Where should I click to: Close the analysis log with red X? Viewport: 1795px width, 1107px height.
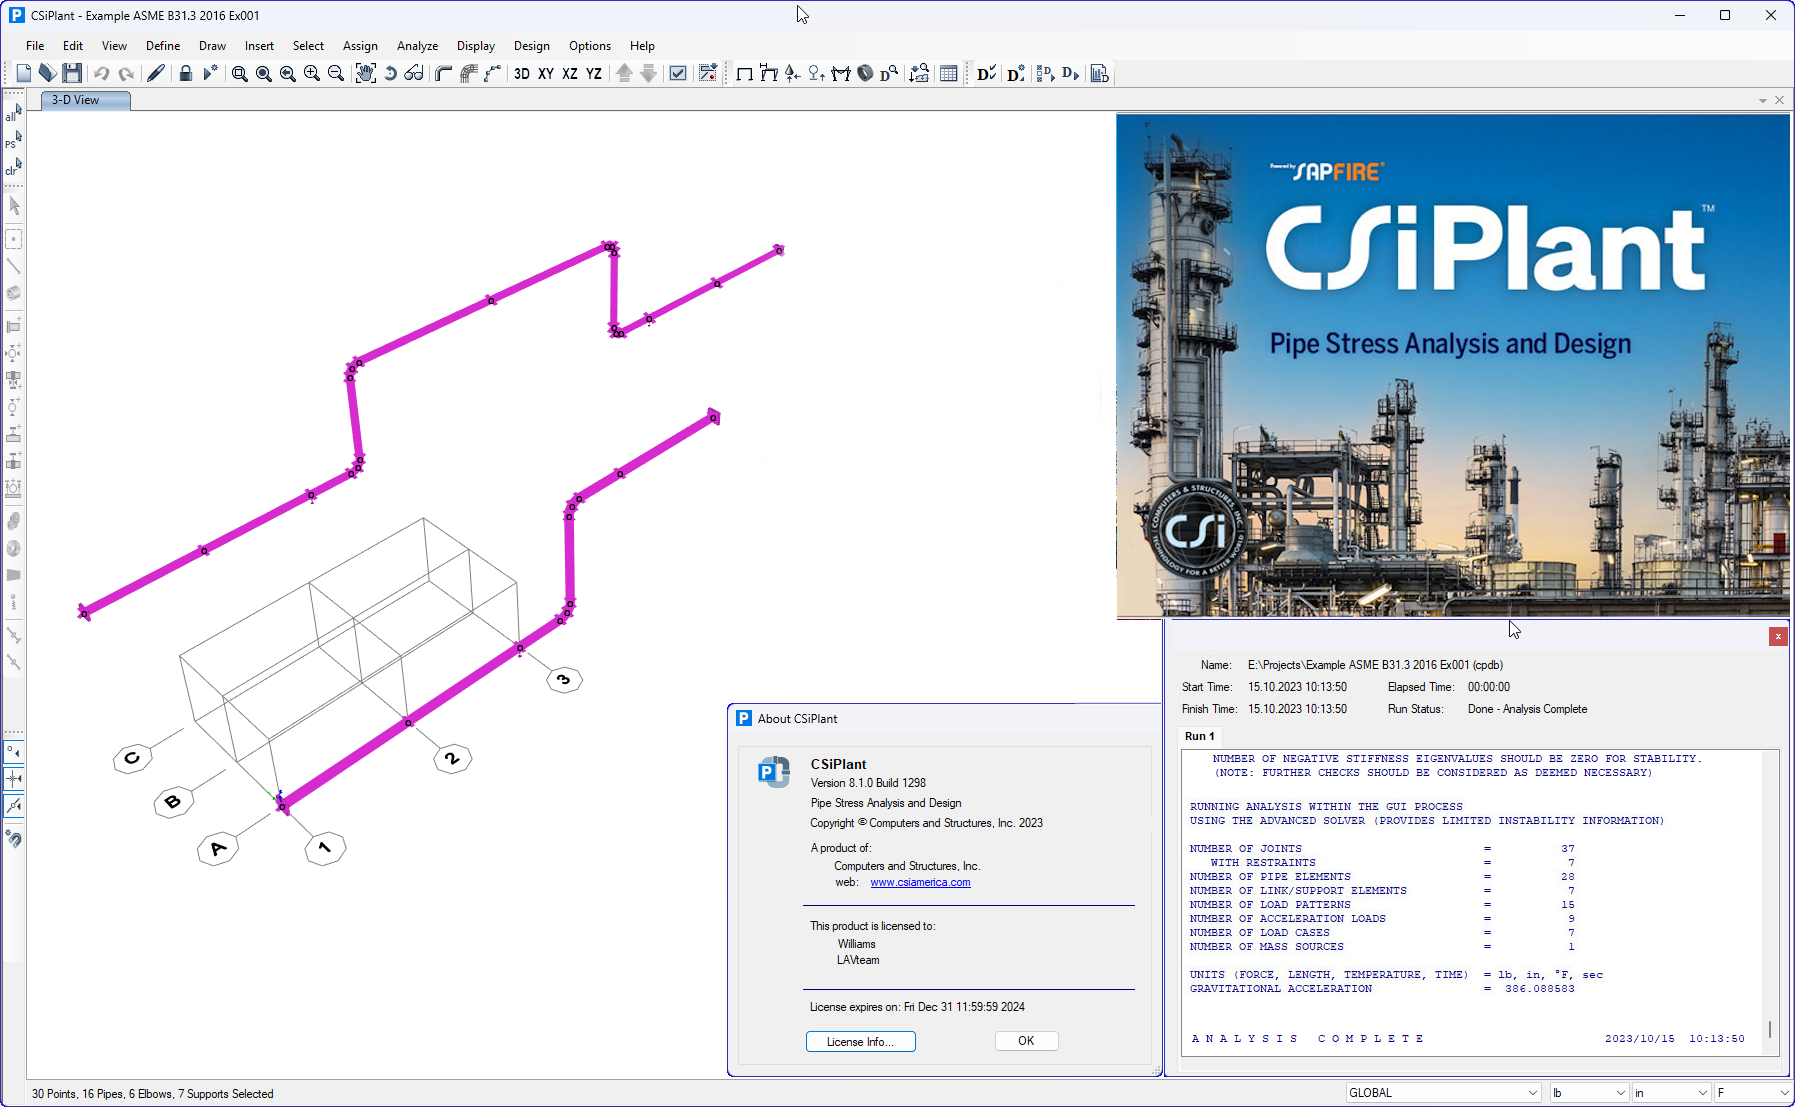tap(1778, 637)
